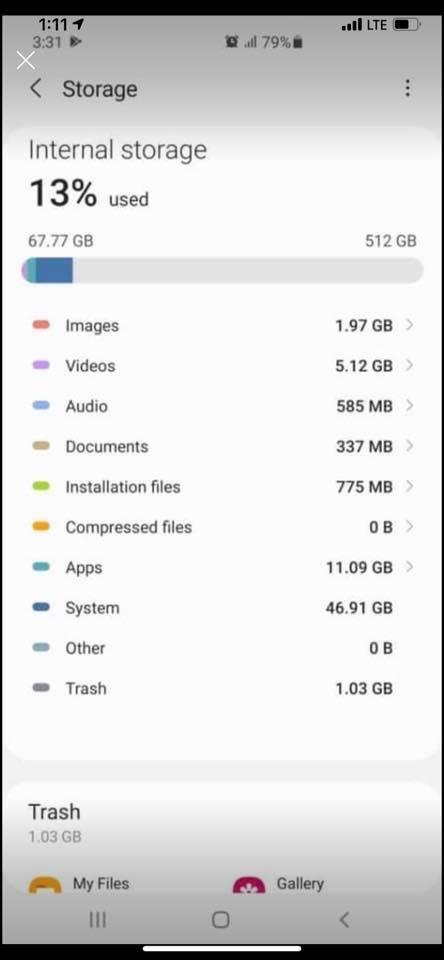Open the Documents storage category
The height and width of the screenshot is (960, 444).
click(222, 446)
